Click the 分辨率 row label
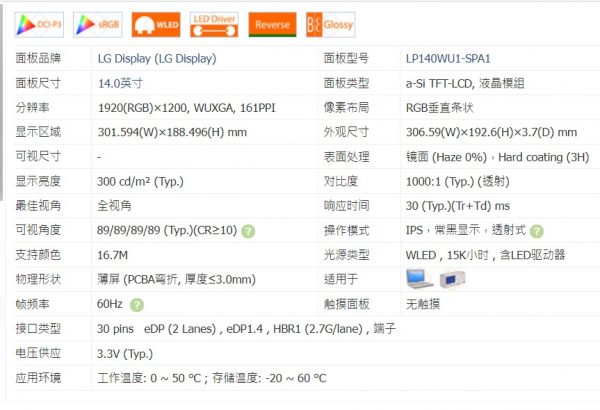The image size is (600, 410). (x=32, y=108)
